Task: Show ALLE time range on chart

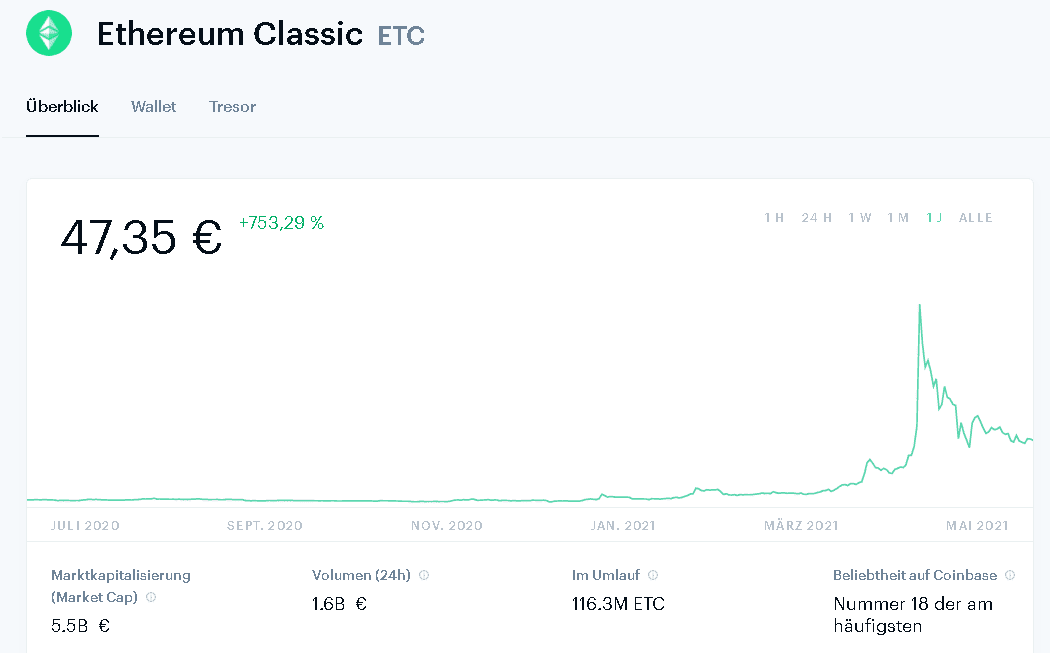Action: [x=976, y=218]
